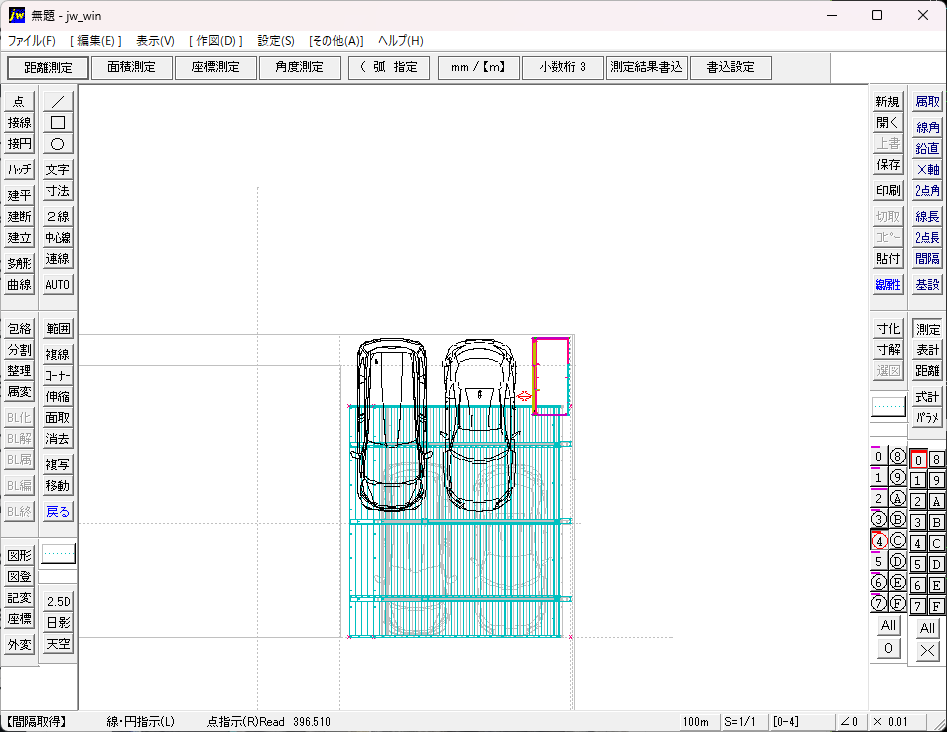
Task: Click All under the layer column
Action: (x=888, y=625)
